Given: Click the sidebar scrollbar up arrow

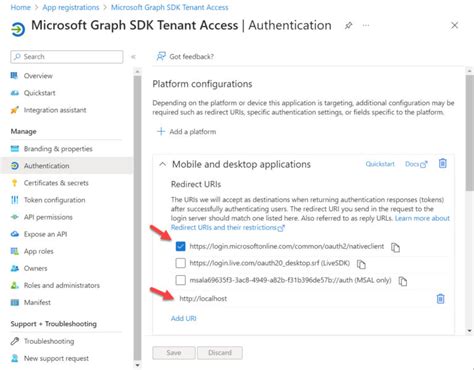Looking at the screenshot, I should 137,71.
